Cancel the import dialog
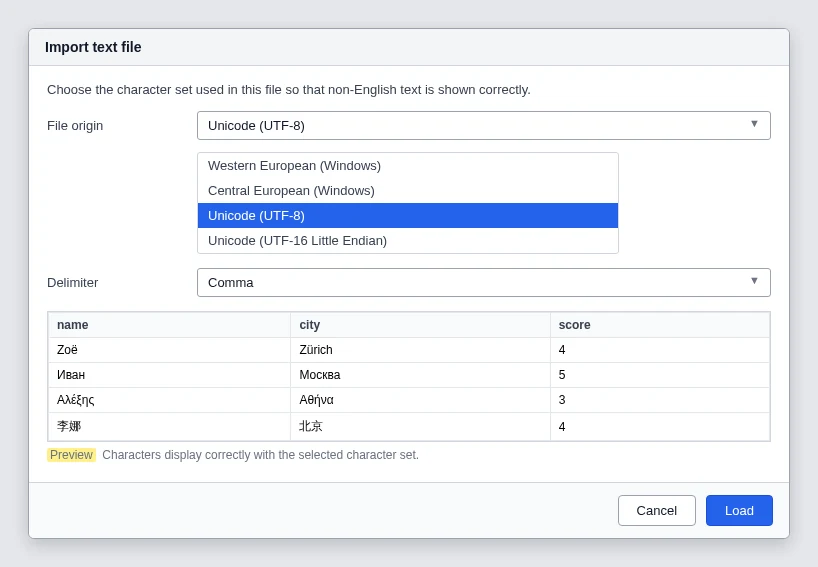The width and height of the screenshot is (818, 567). (656, 510)
